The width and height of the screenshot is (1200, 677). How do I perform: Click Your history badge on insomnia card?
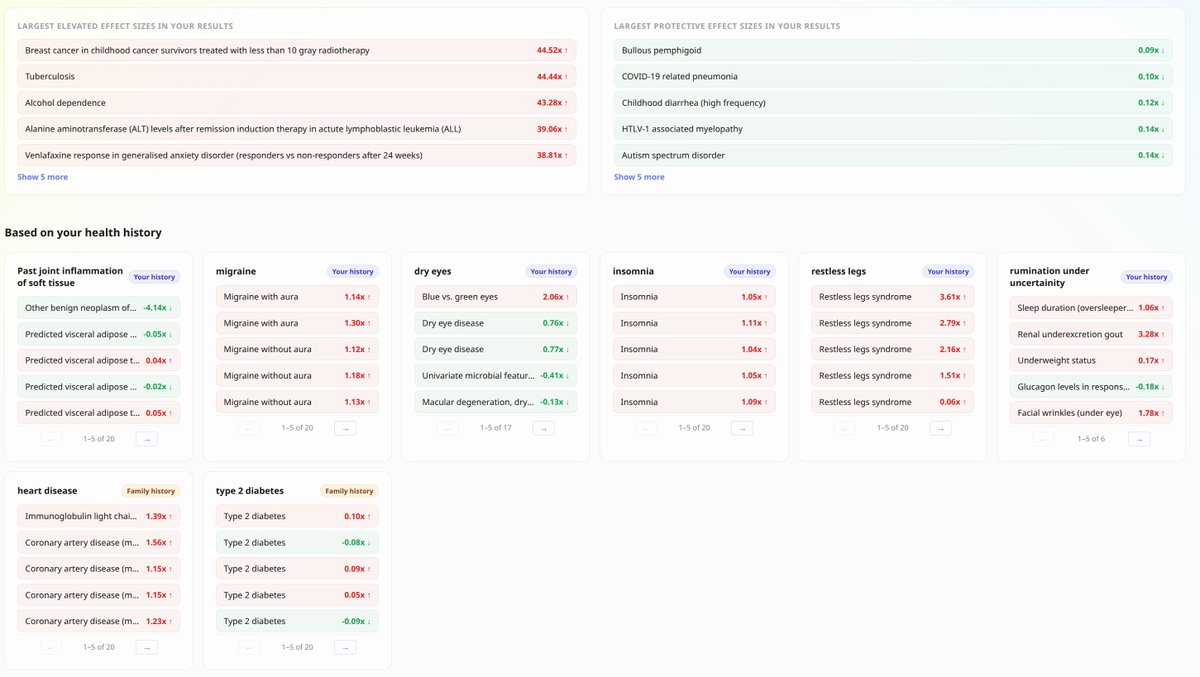pos(750,271)
